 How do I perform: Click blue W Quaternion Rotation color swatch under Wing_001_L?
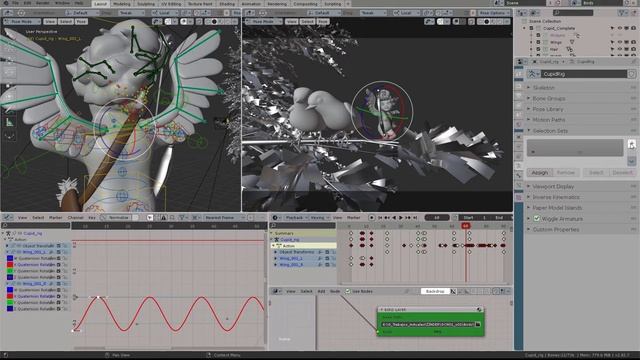[10, 258]
